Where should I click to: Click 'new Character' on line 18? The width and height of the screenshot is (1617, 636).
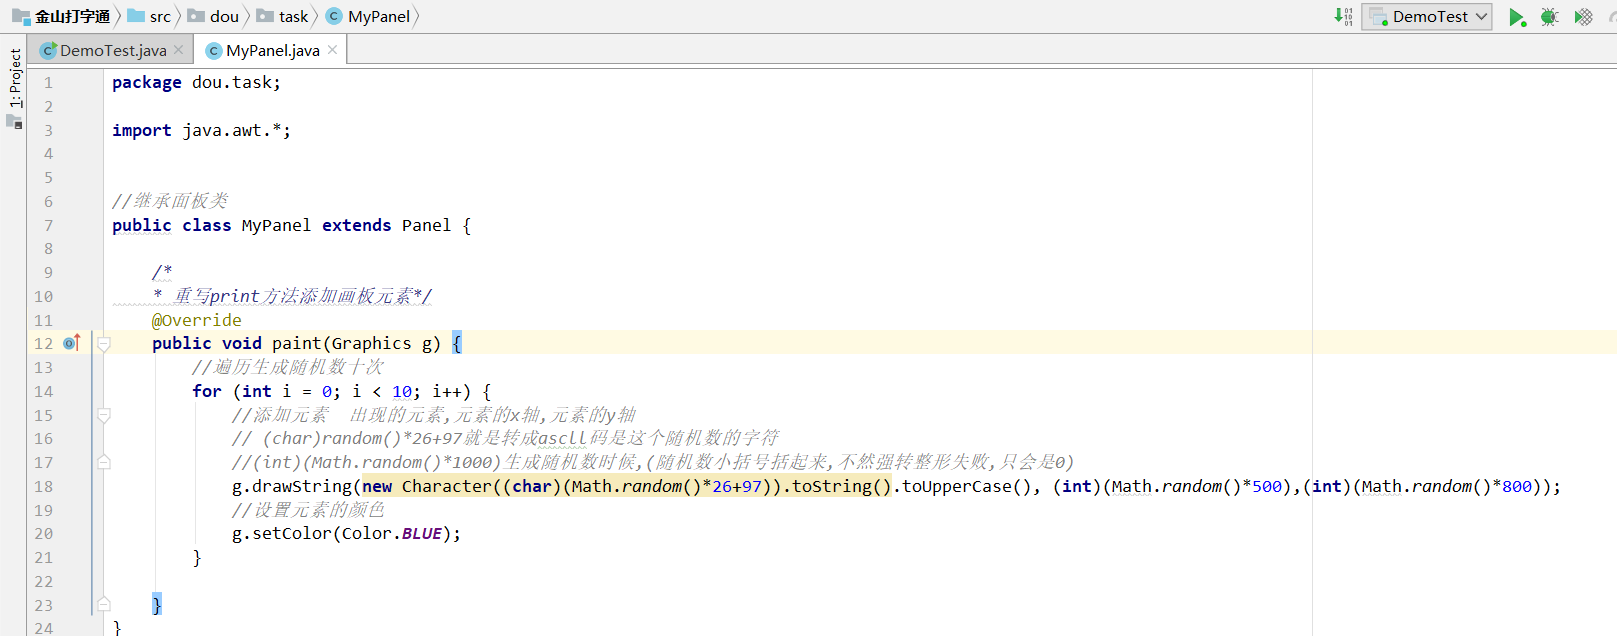427,487
